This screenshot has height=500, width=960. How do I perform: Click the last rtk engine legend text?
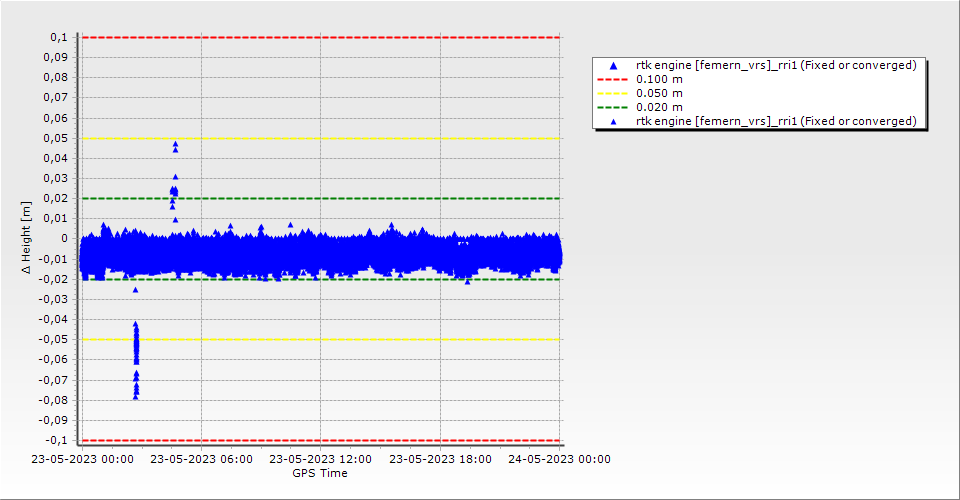pyautogui.click(x=776, y=121)
